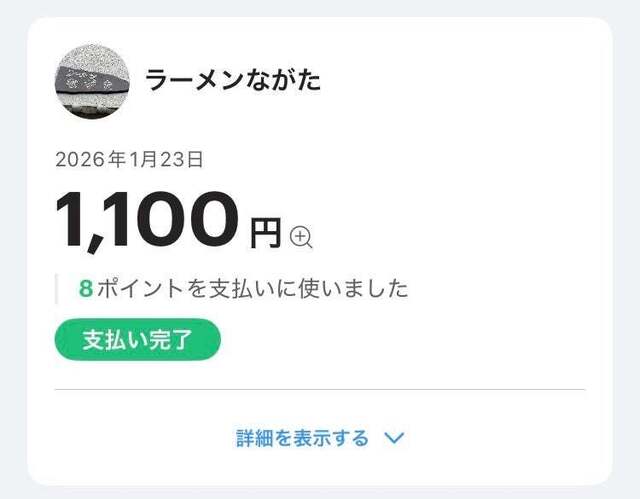640x499 pixels.
Task: Click the 1月23日 part of the date
Action: (x=166, y=158)
